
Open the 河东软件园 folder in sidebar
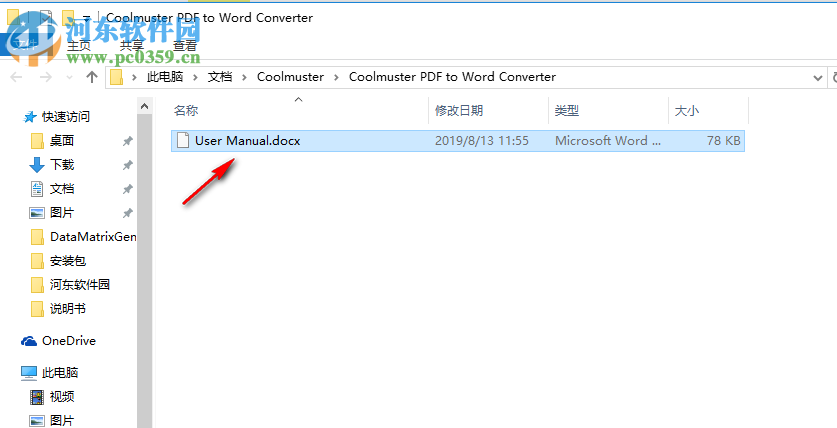[x=80, y=284]
